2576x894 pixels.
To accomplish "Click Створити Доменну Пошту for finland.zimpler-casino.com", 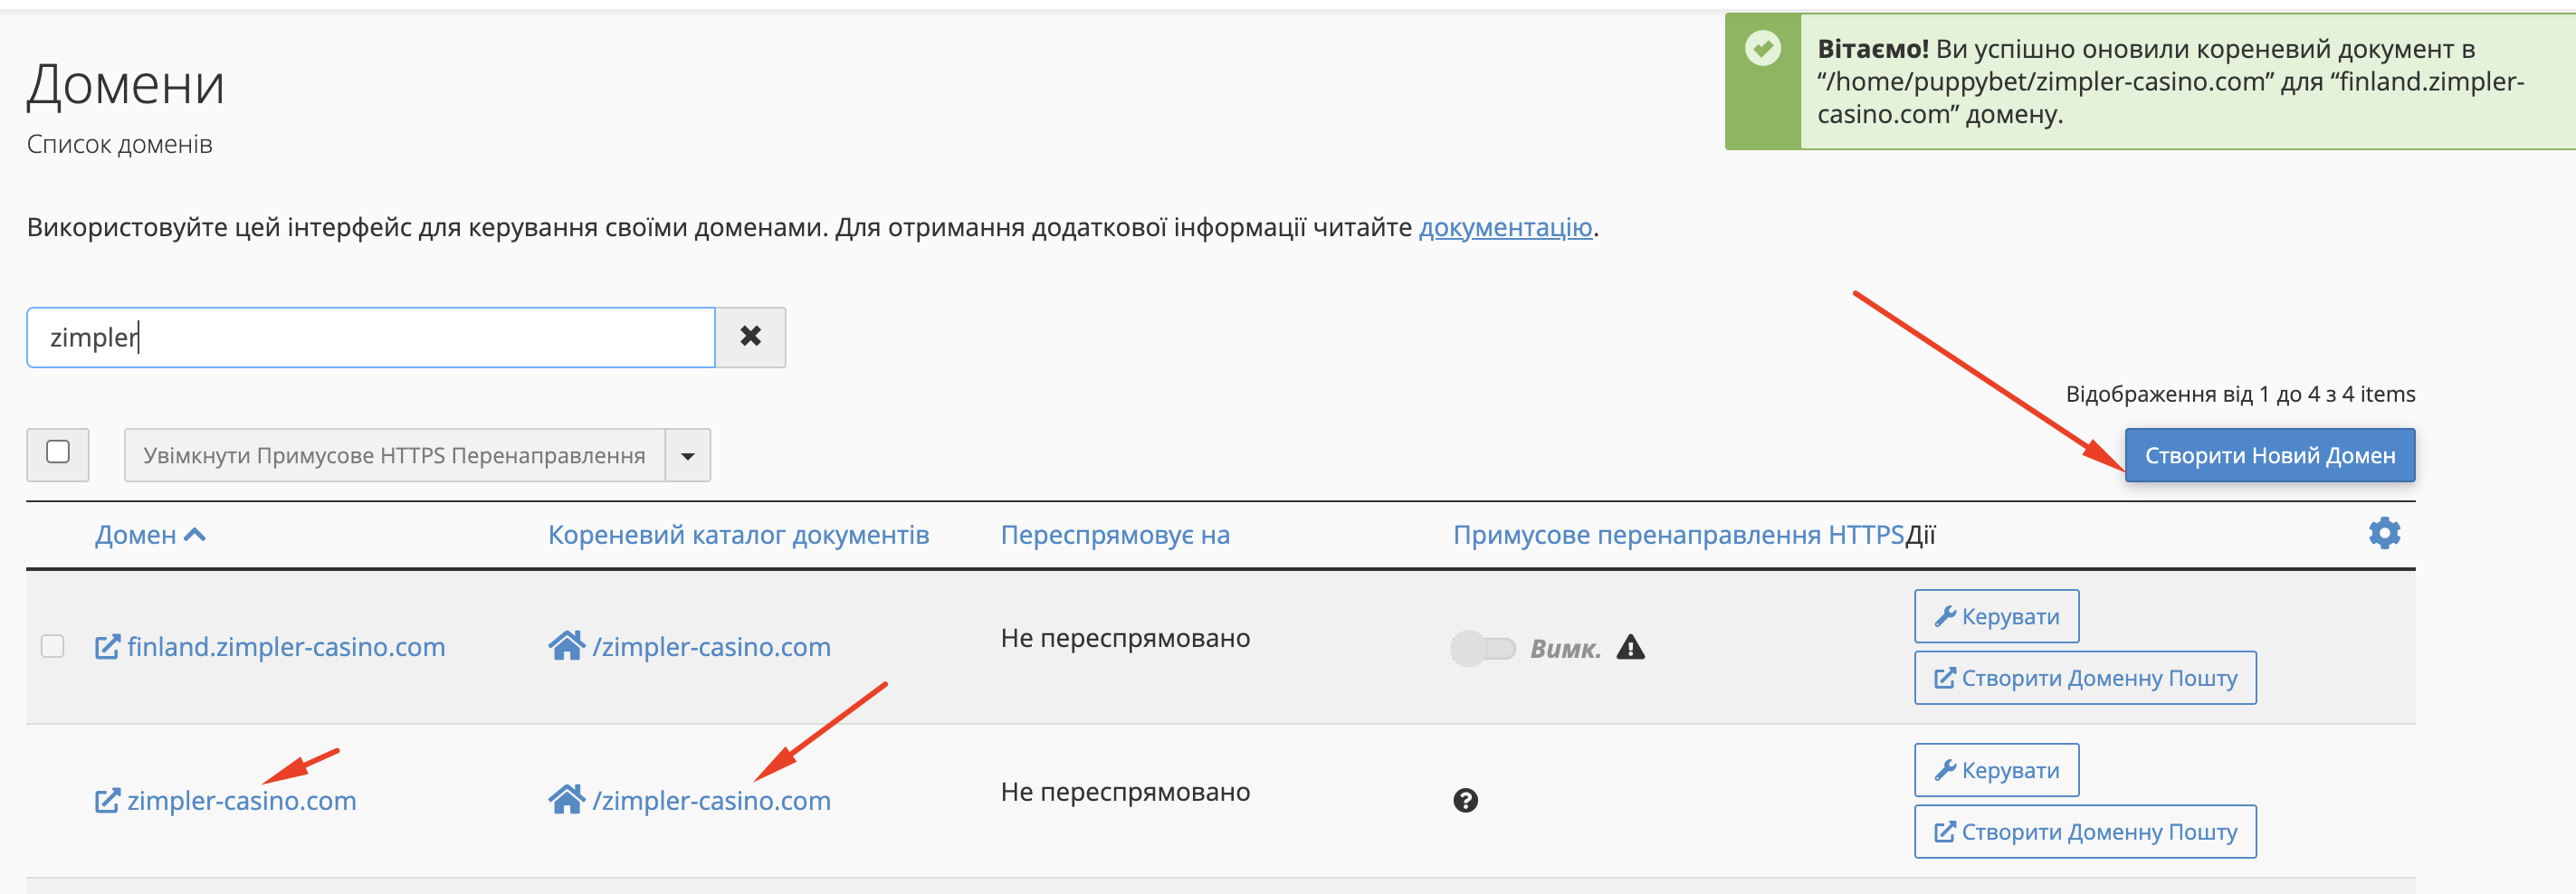I will pos(2085,678).
